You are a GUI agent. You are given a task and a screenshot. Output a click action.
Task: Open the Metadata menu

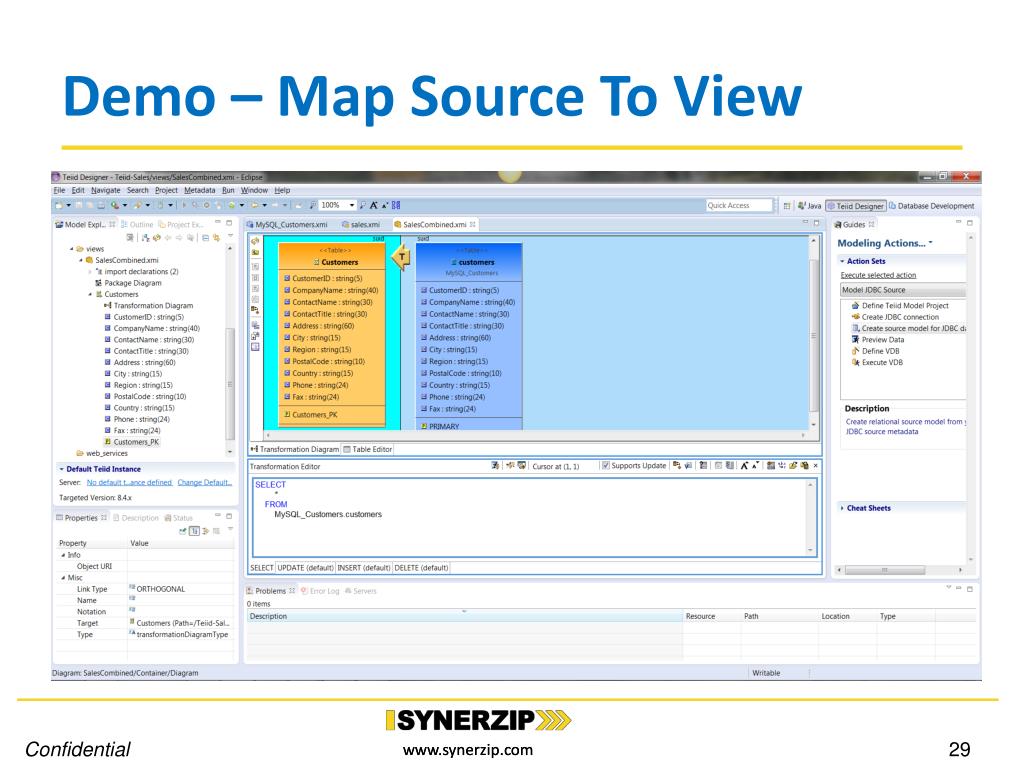pos(199,190)
